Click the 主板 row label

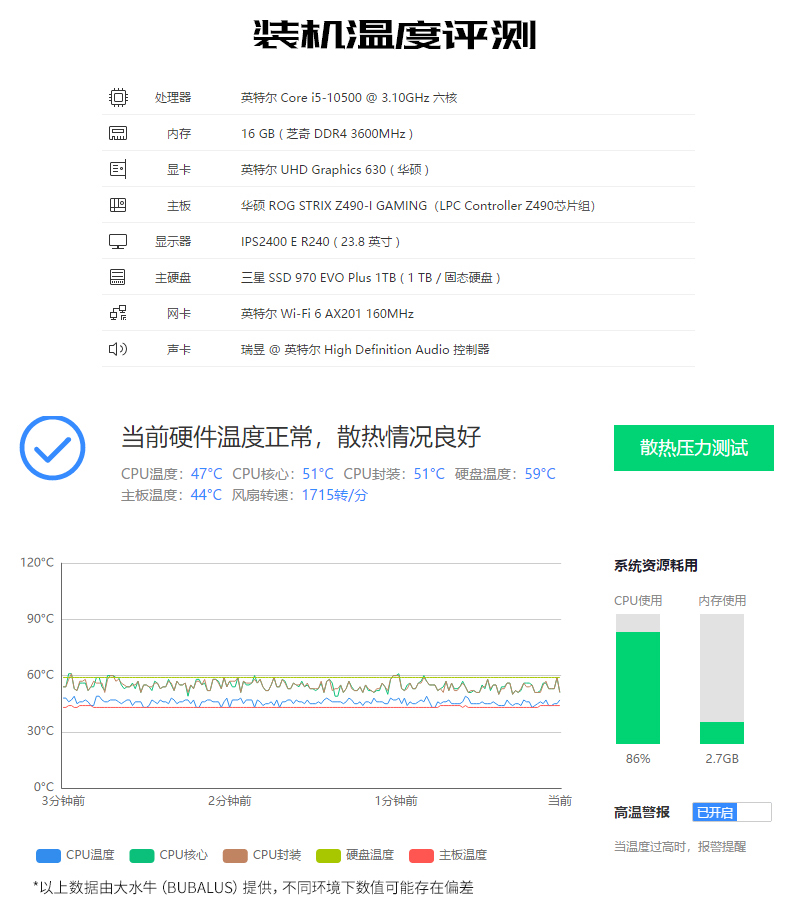click(x=179, y=205)
